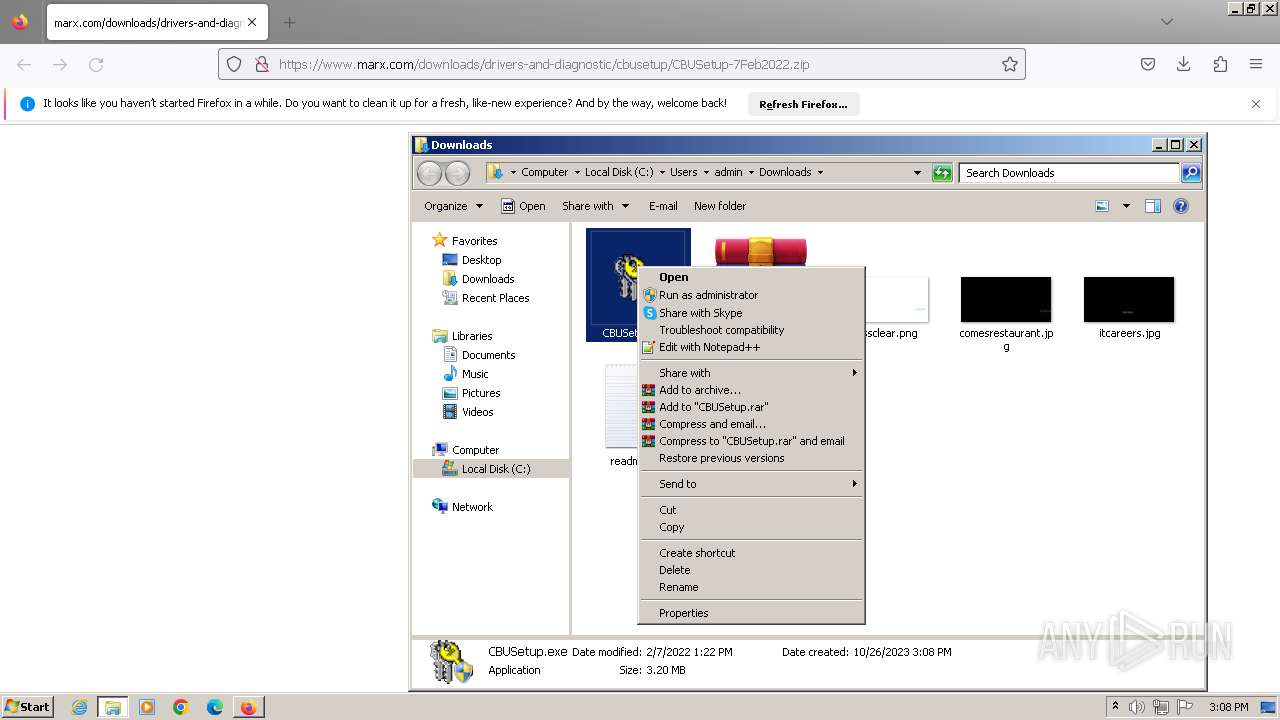
Task: Select Recent Places in sidebar
Action: coord(486,298)
